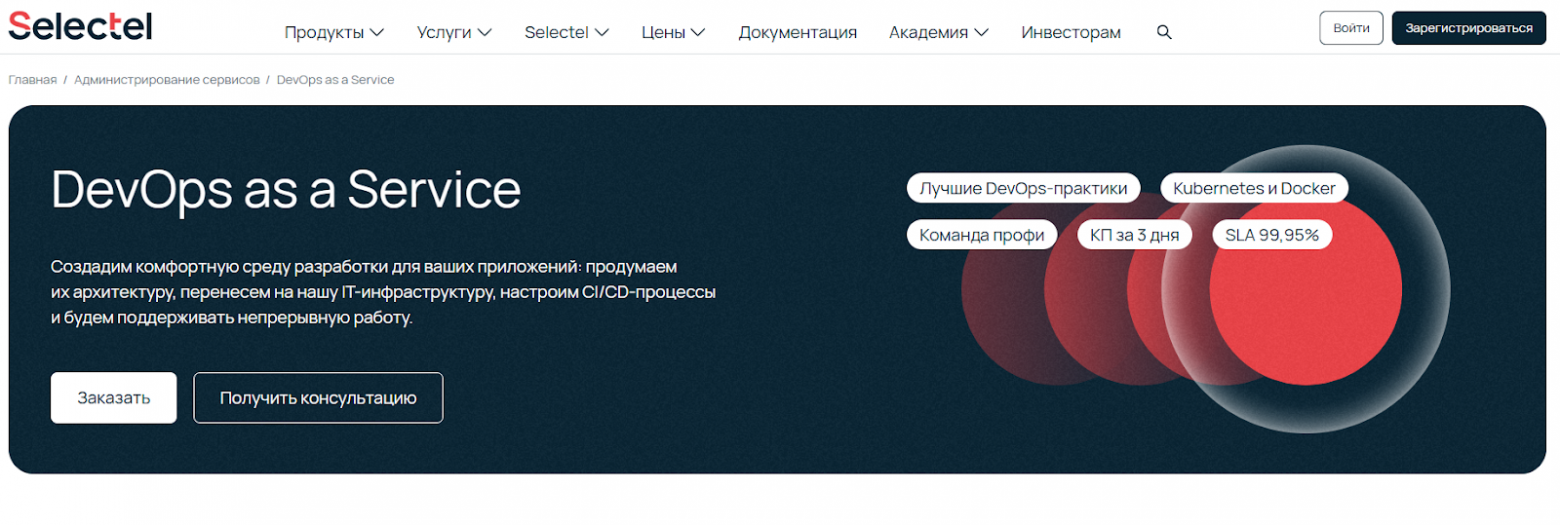Navigate to Главная breadcrumb link

click(x=32, y=79)
